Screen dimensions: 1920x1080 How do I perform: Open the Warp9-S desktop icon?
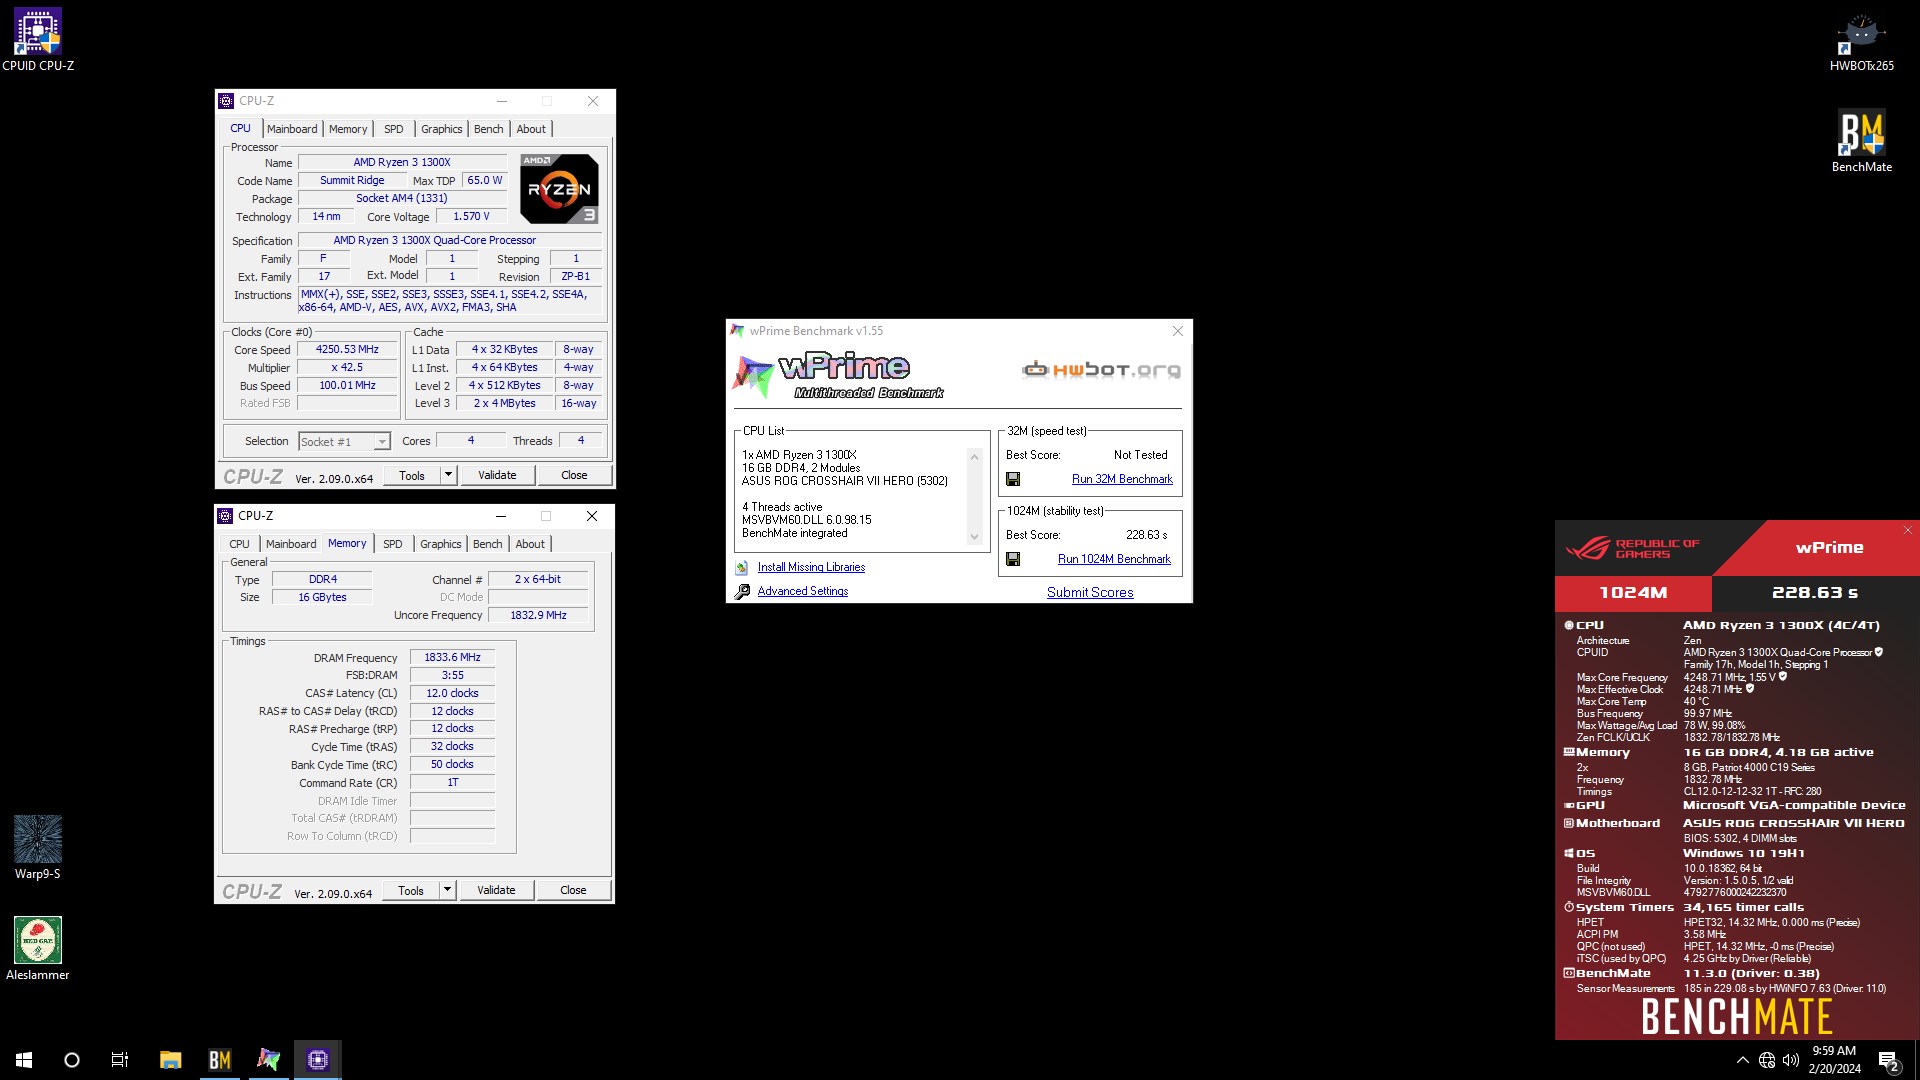(38, 847)
